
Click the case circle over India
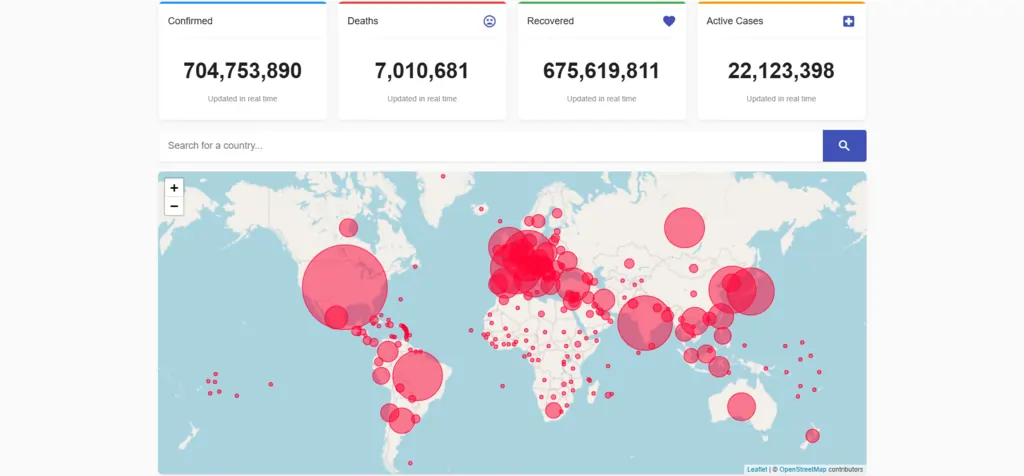(645, 323)
